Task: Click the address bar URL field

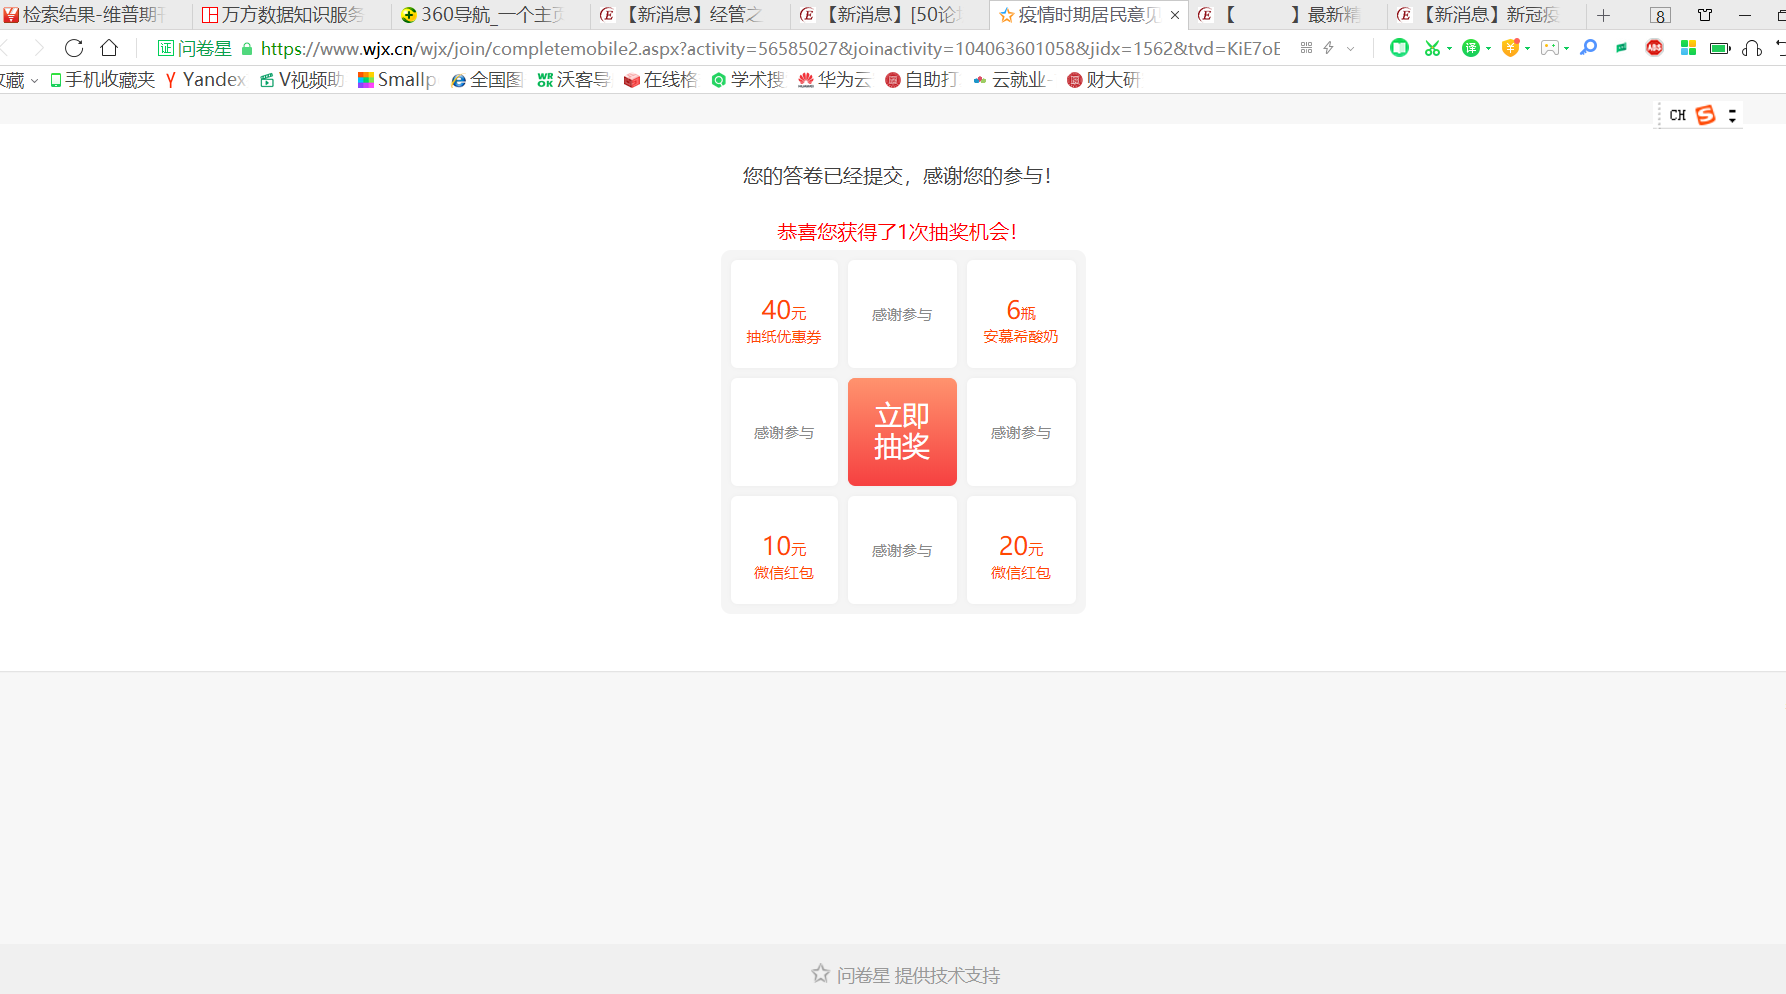Action: pos(770,48)
